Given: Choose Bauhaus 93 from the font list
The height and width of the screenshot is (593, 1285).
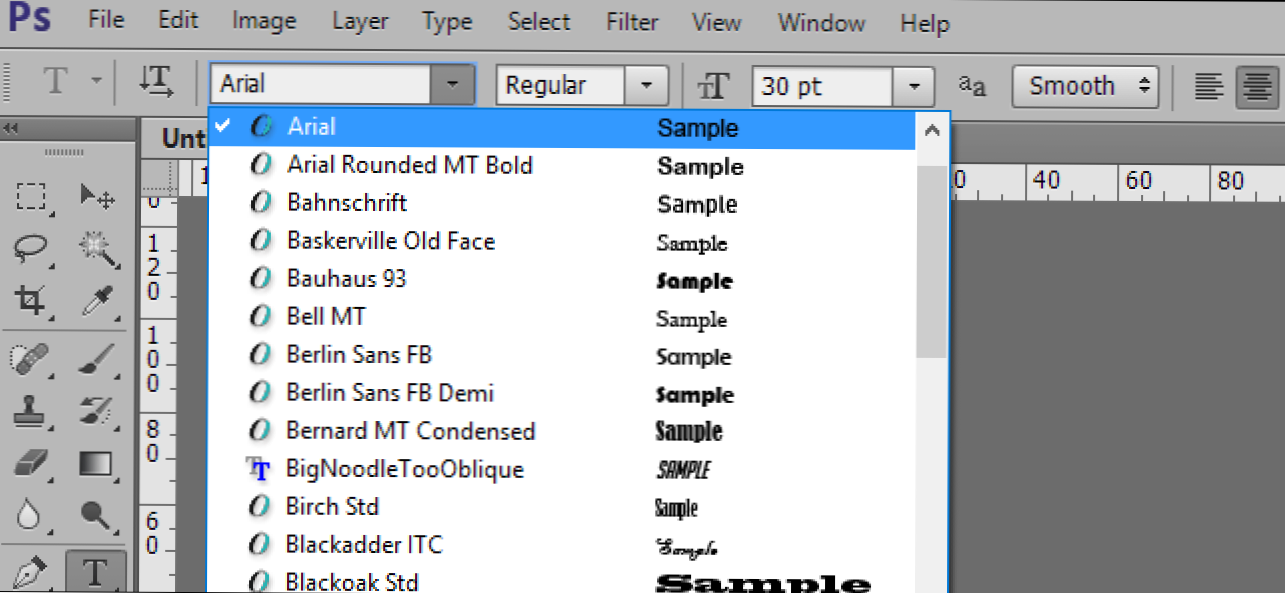Looking at the screenshot, I should click(x=346, y=279).
